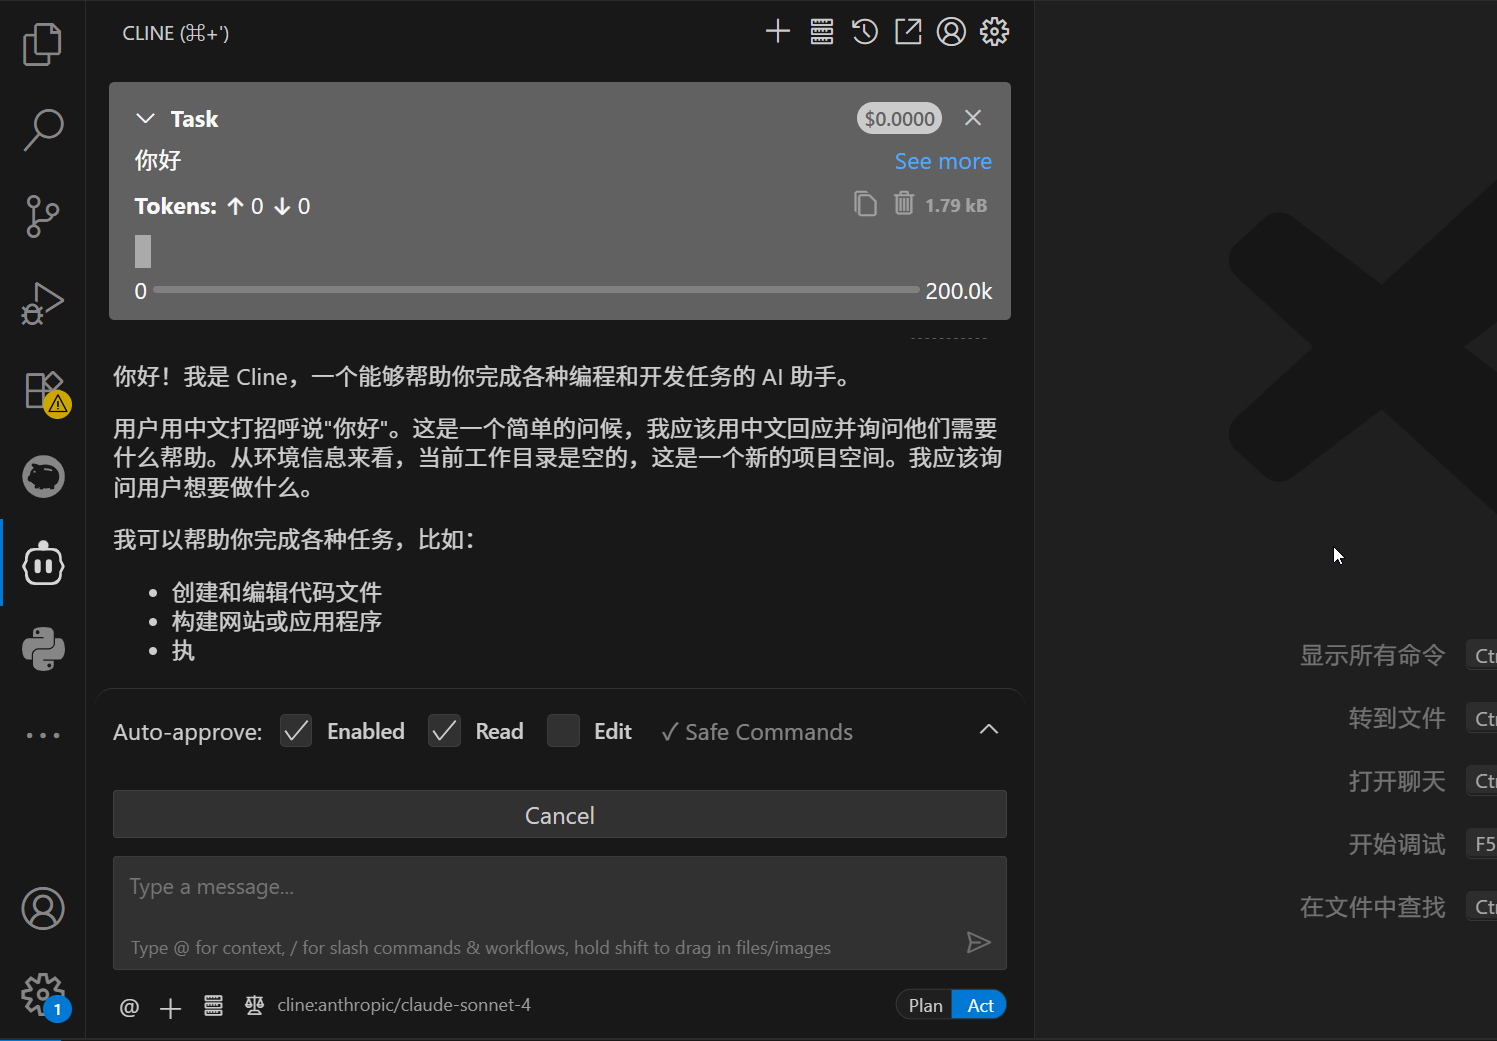Open Cline settings gear in panel header
This screenshot has height=1041, width=1497.
click(994, 32)
